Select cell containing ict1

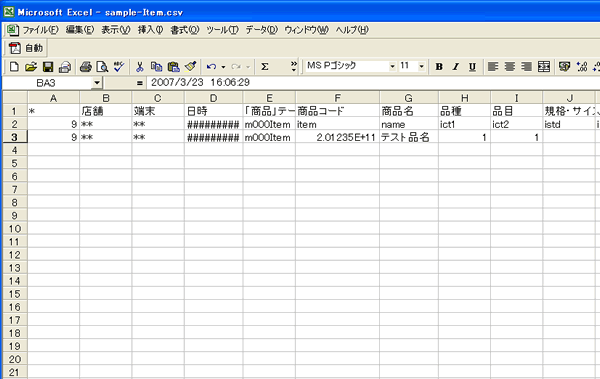pyautogui.click(x=465, y=124)
